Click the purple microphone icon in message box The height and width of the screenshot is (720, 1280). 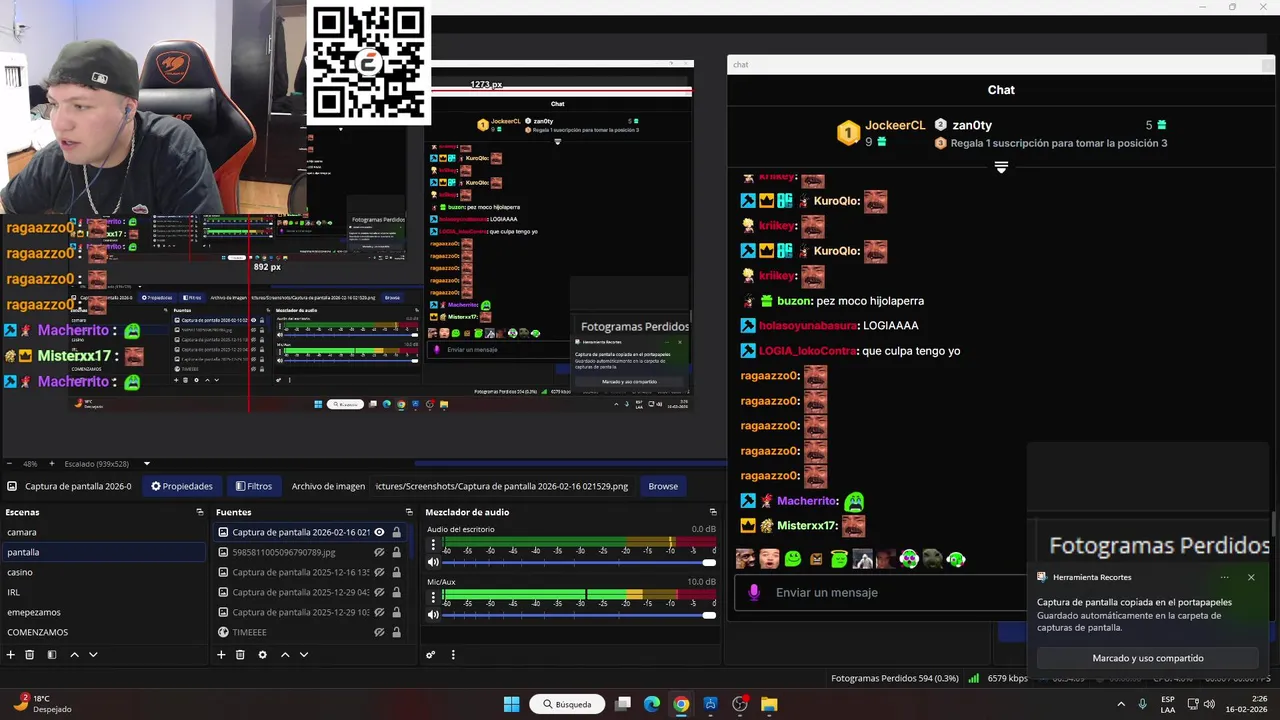point(754,592)
